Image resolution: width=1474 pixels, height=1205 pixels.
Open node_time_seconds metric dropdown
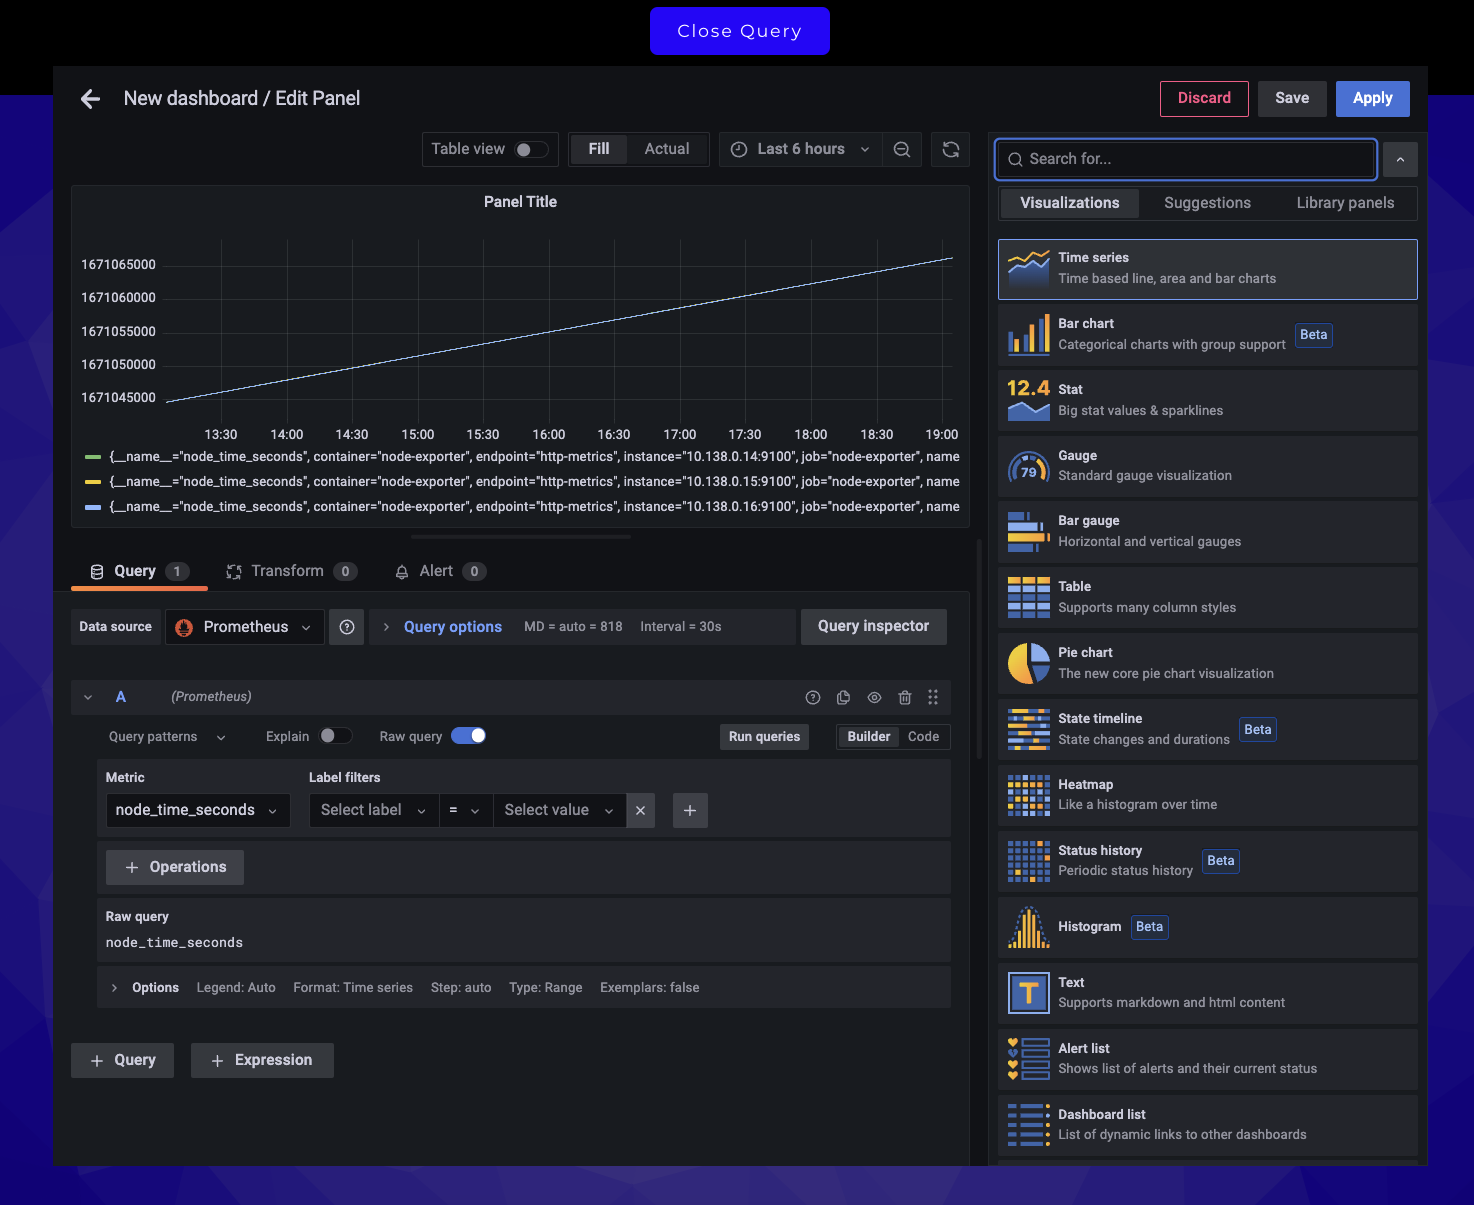198,810
